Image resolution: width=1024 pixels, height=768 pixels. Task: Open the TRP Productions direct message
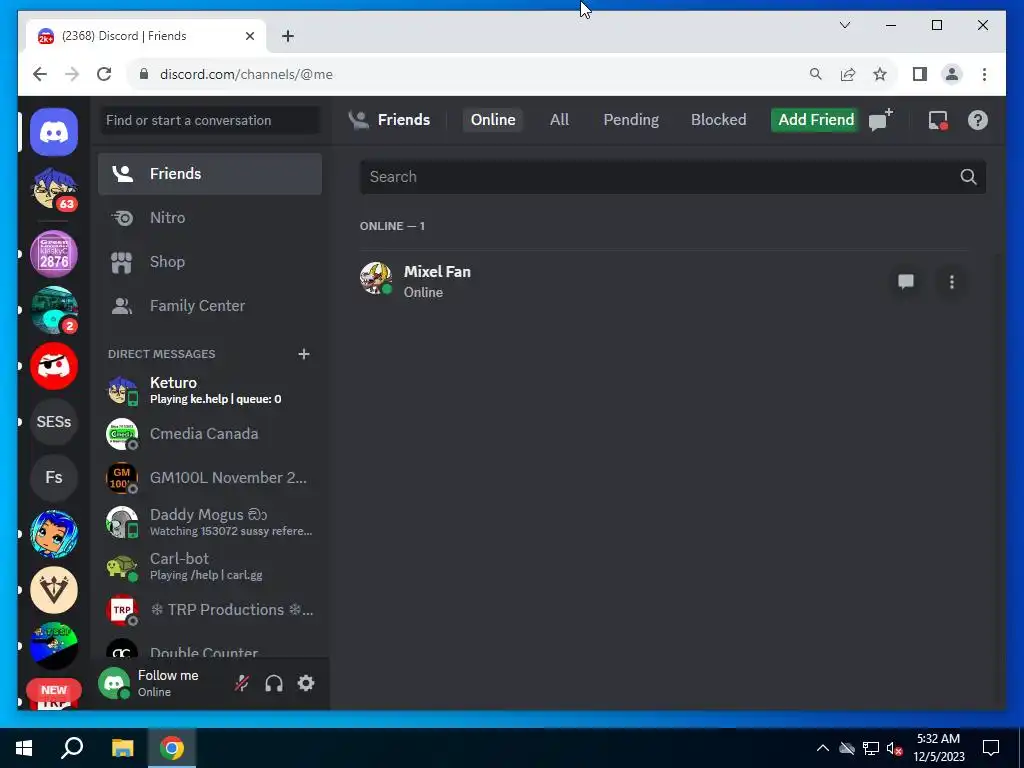tap(210, 610)
